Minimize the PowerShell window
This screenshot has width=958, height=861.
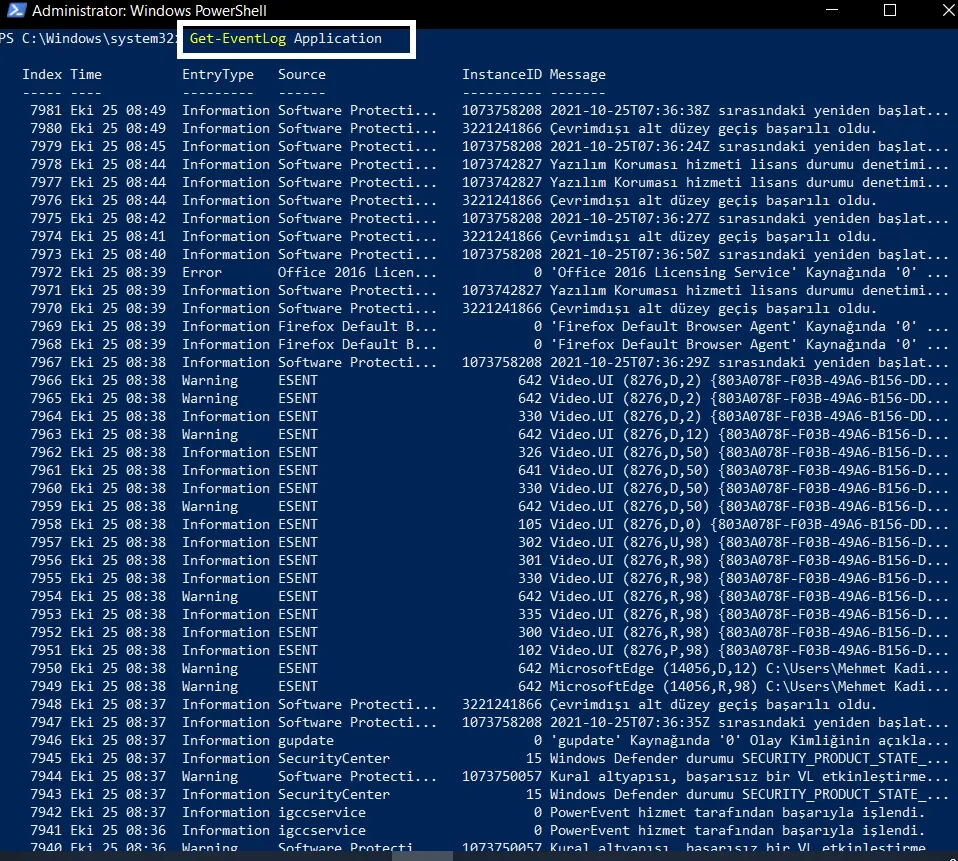coord(832,10)
